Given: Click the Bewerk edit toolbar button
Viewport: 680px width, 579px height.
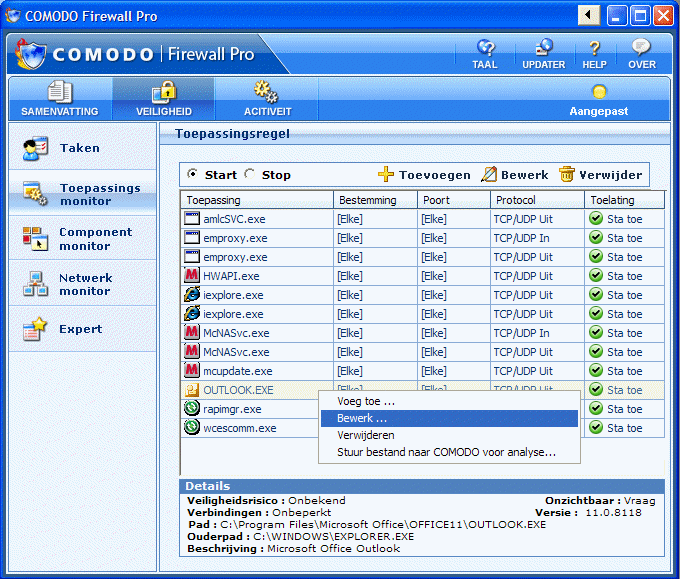Looking at the screenshot, I should pos(515,175).
